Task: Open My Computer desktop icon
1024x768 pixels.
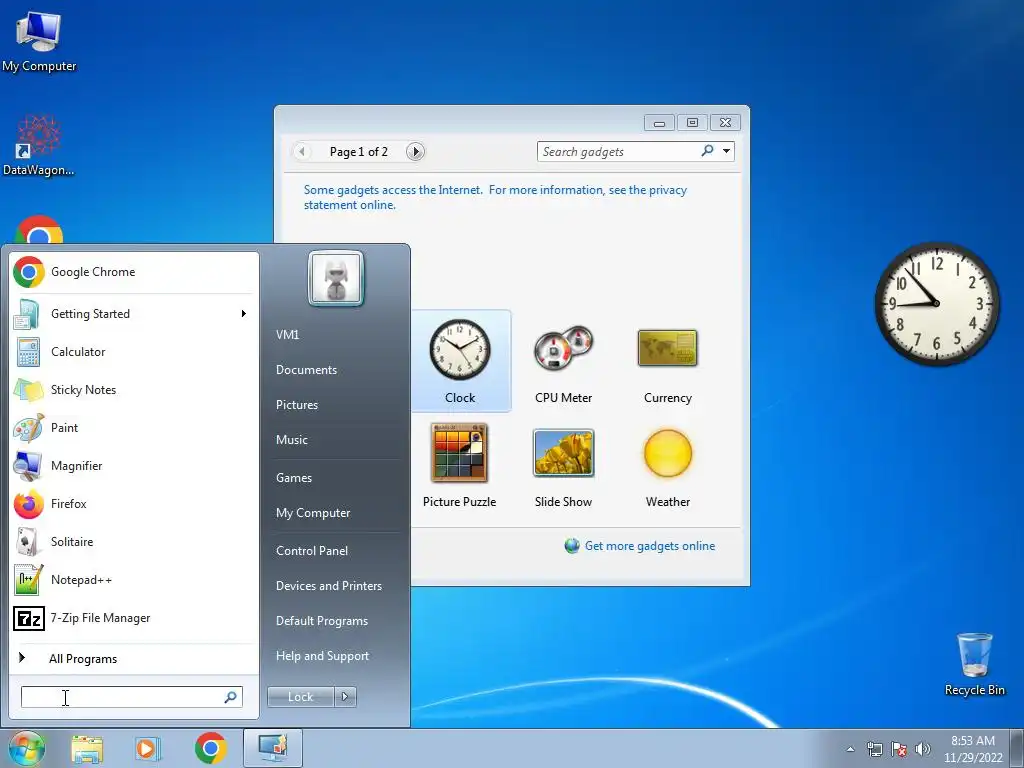Action: click(x=39, y=40)
